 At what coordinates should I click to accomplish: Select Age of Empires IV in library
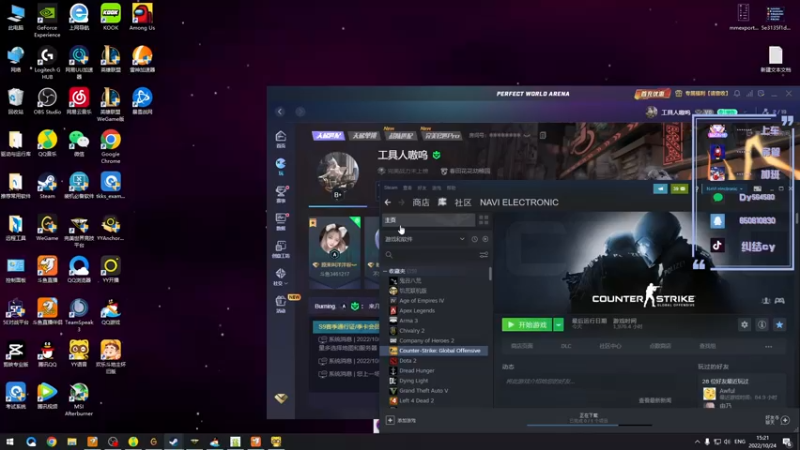coord(421,301)
